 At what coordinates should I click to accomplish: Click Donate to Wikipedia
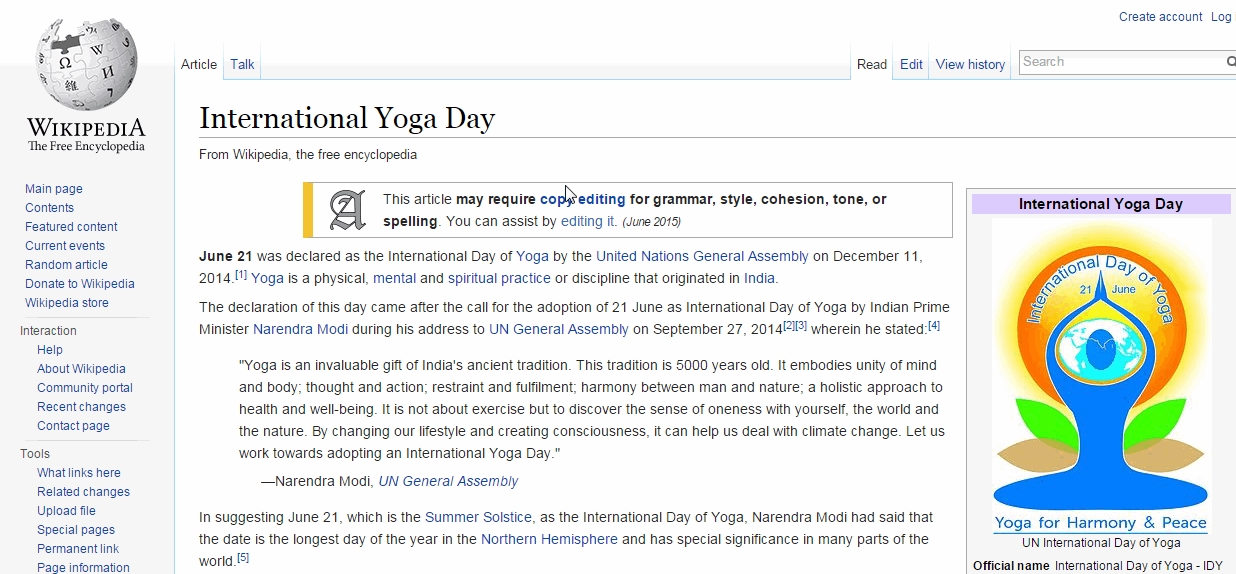(x=80, y=284)
